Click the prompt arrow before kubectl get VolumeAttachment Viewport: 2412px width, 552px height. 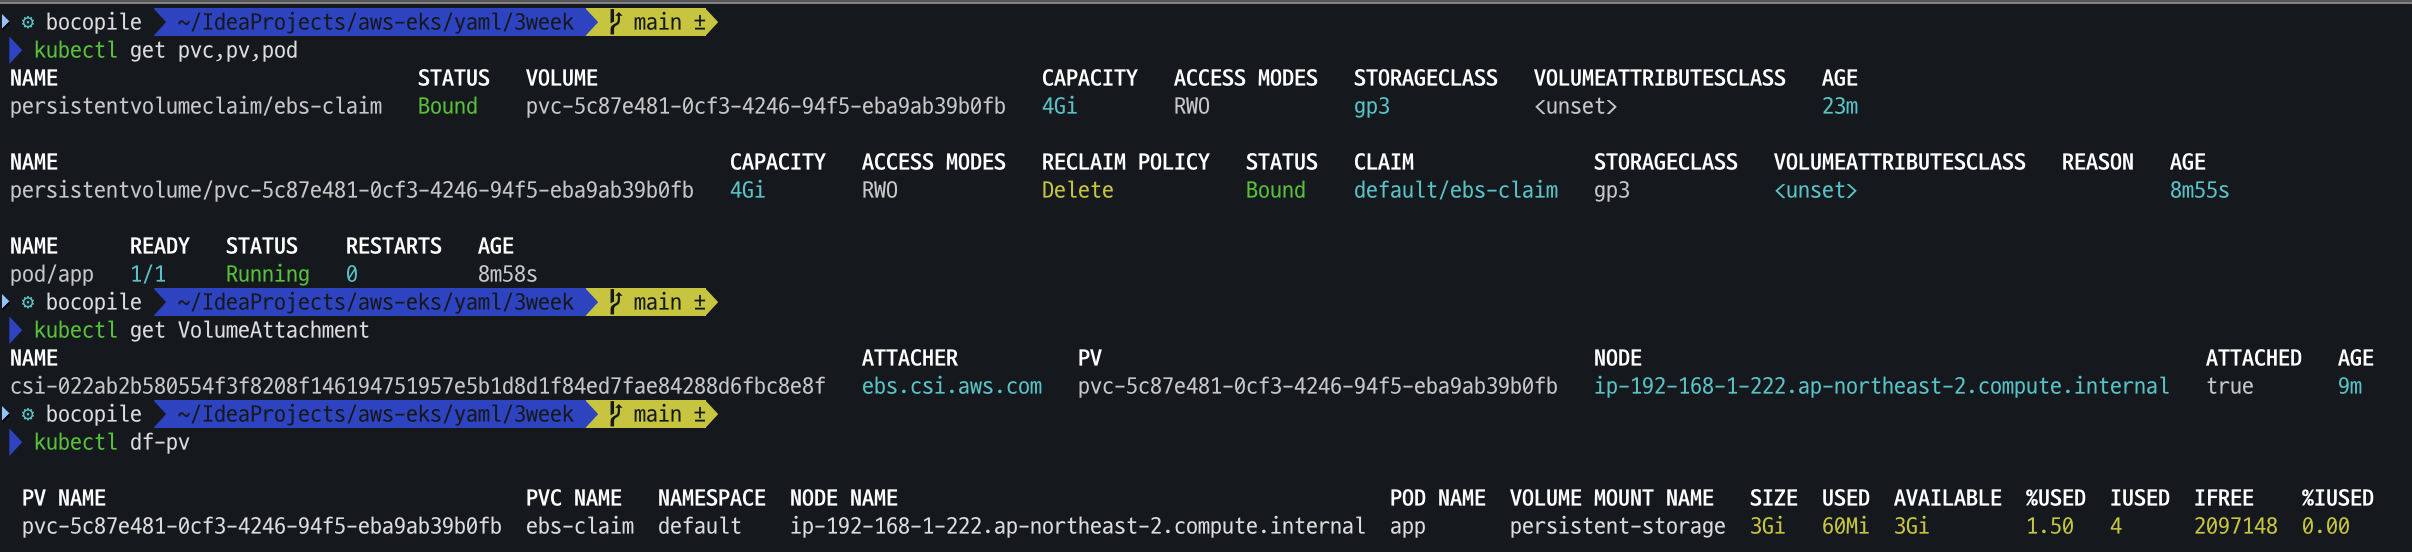coord(15,330)
